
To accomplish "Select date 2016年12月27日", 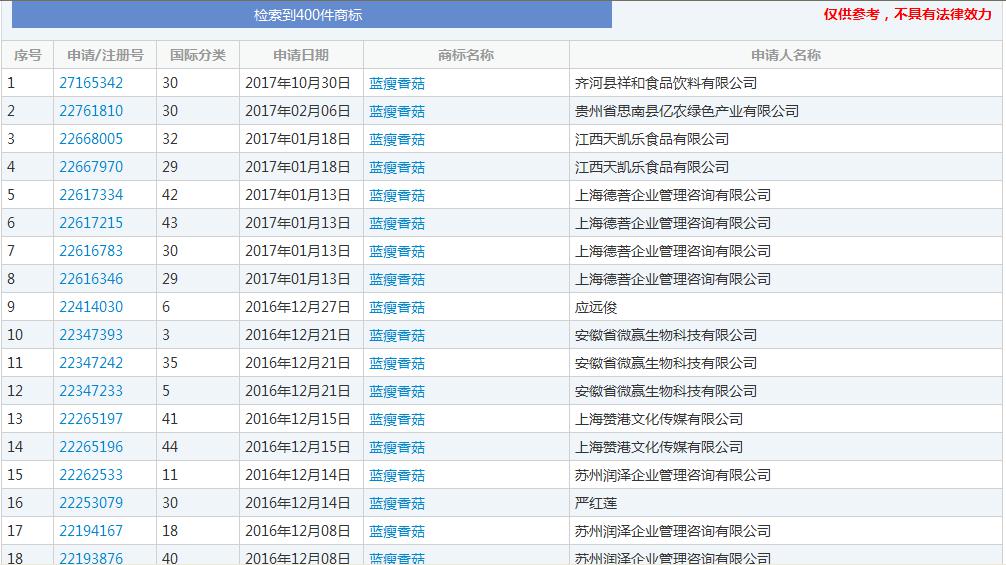I will (298, 307).
